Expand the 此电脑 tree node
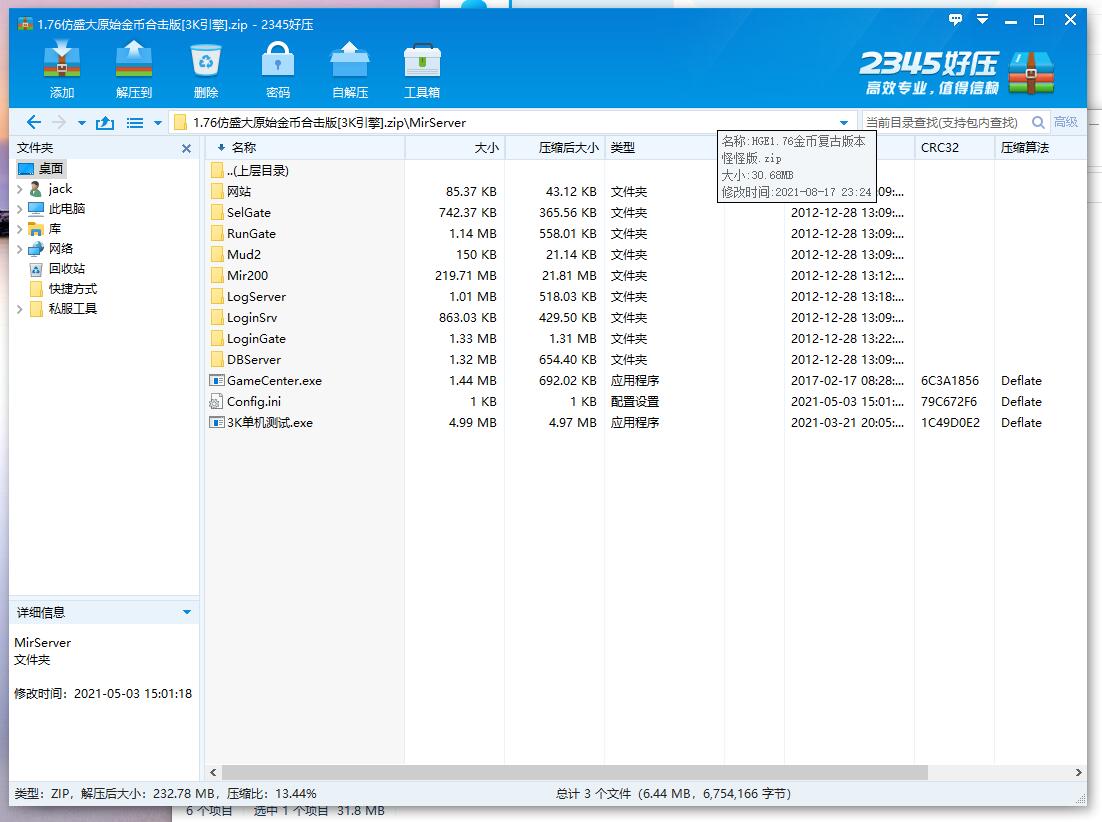This screenshot has height=822, width=1102. pos(20,209)
